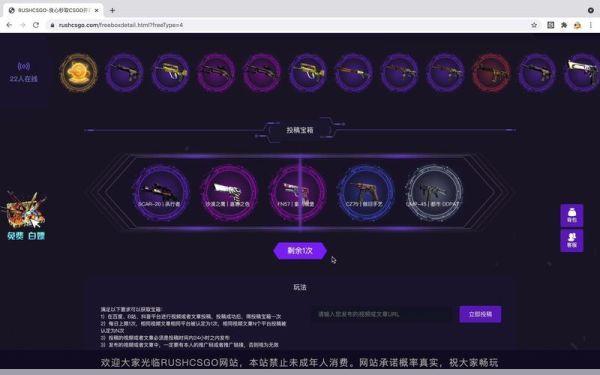
Task: Click the 投稿宝箱 section title
Action: [300, 130]
